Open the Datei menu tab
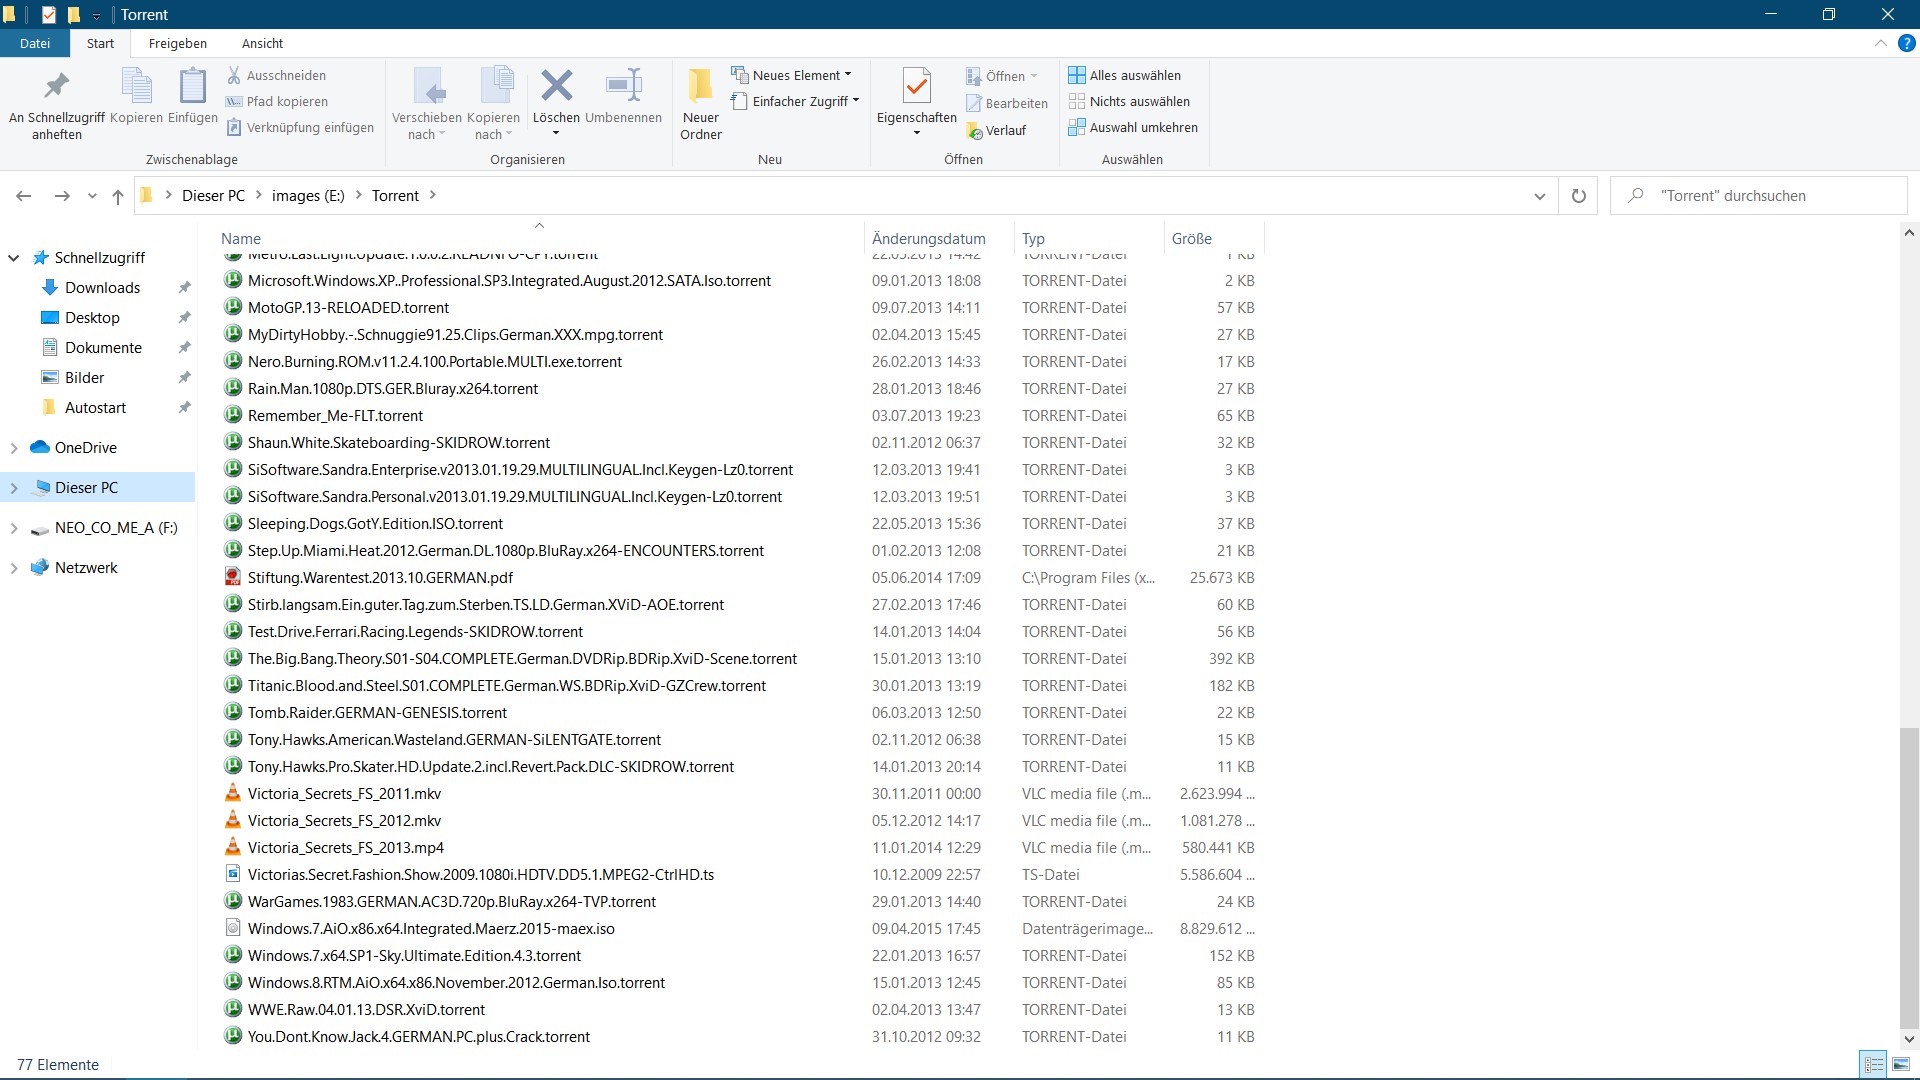The height and width of the screenshot is (1080, 1920). tap(35, 43)
